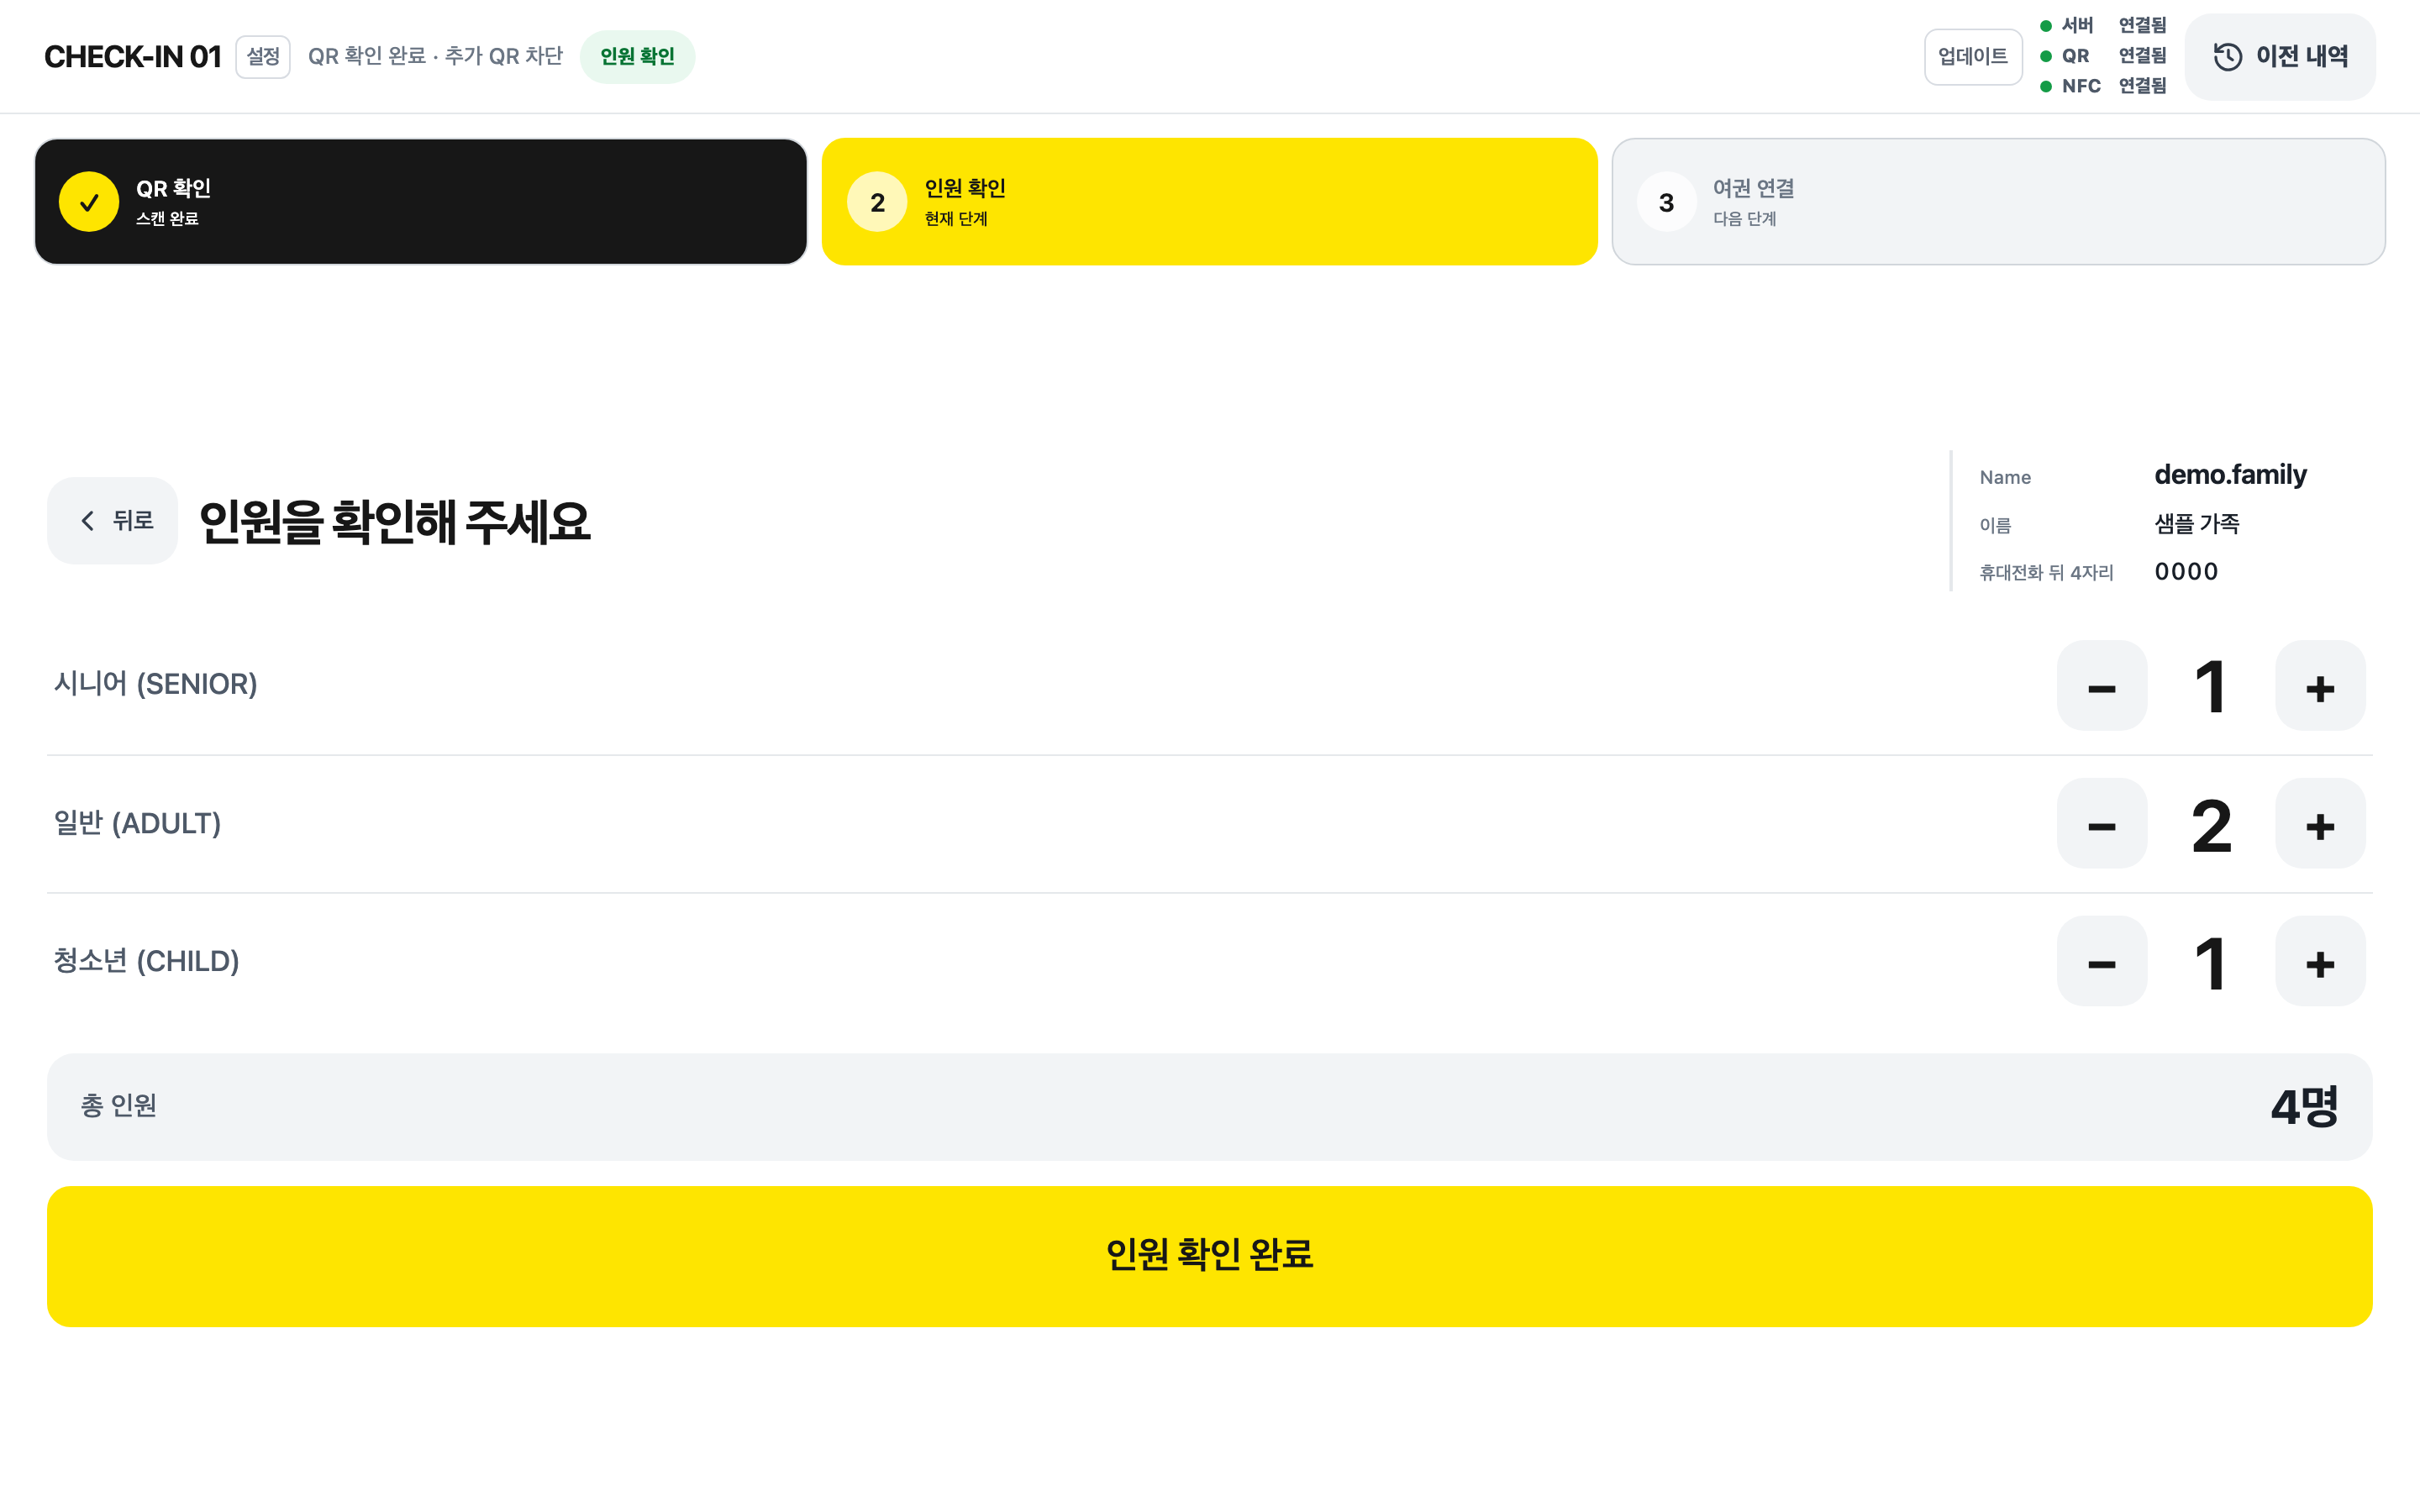Select step 2 인원 확인 tab
Viewport: 2420px width, 1512px height.
[x=1209, y=202]
